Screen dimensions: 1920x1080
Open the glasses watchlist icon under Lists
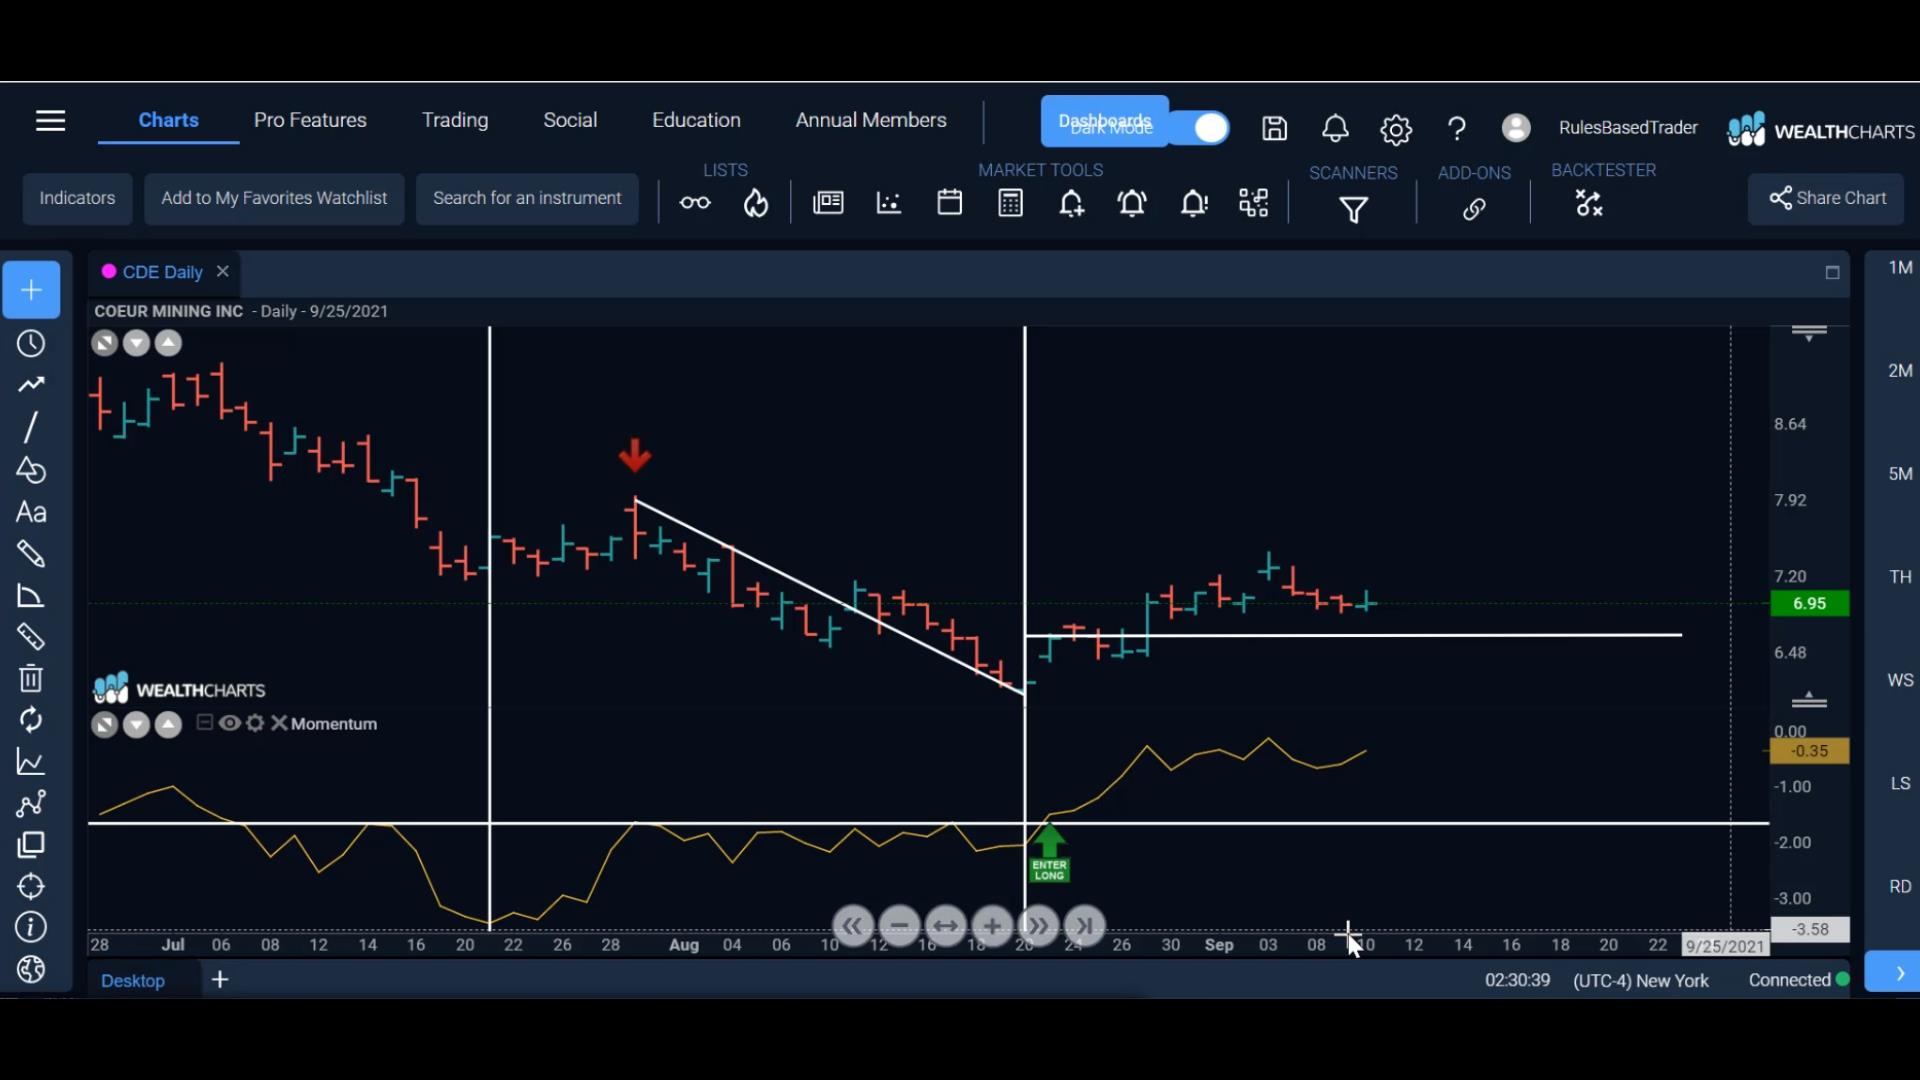[695, 204]
